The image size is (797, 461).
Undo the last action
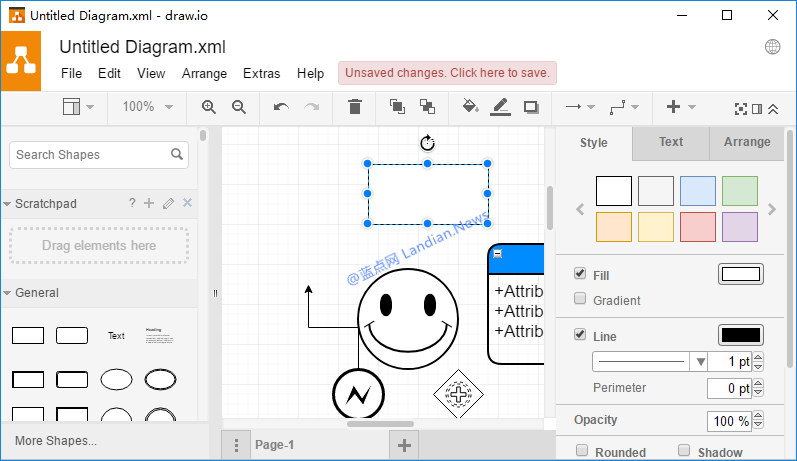[281, 107]
